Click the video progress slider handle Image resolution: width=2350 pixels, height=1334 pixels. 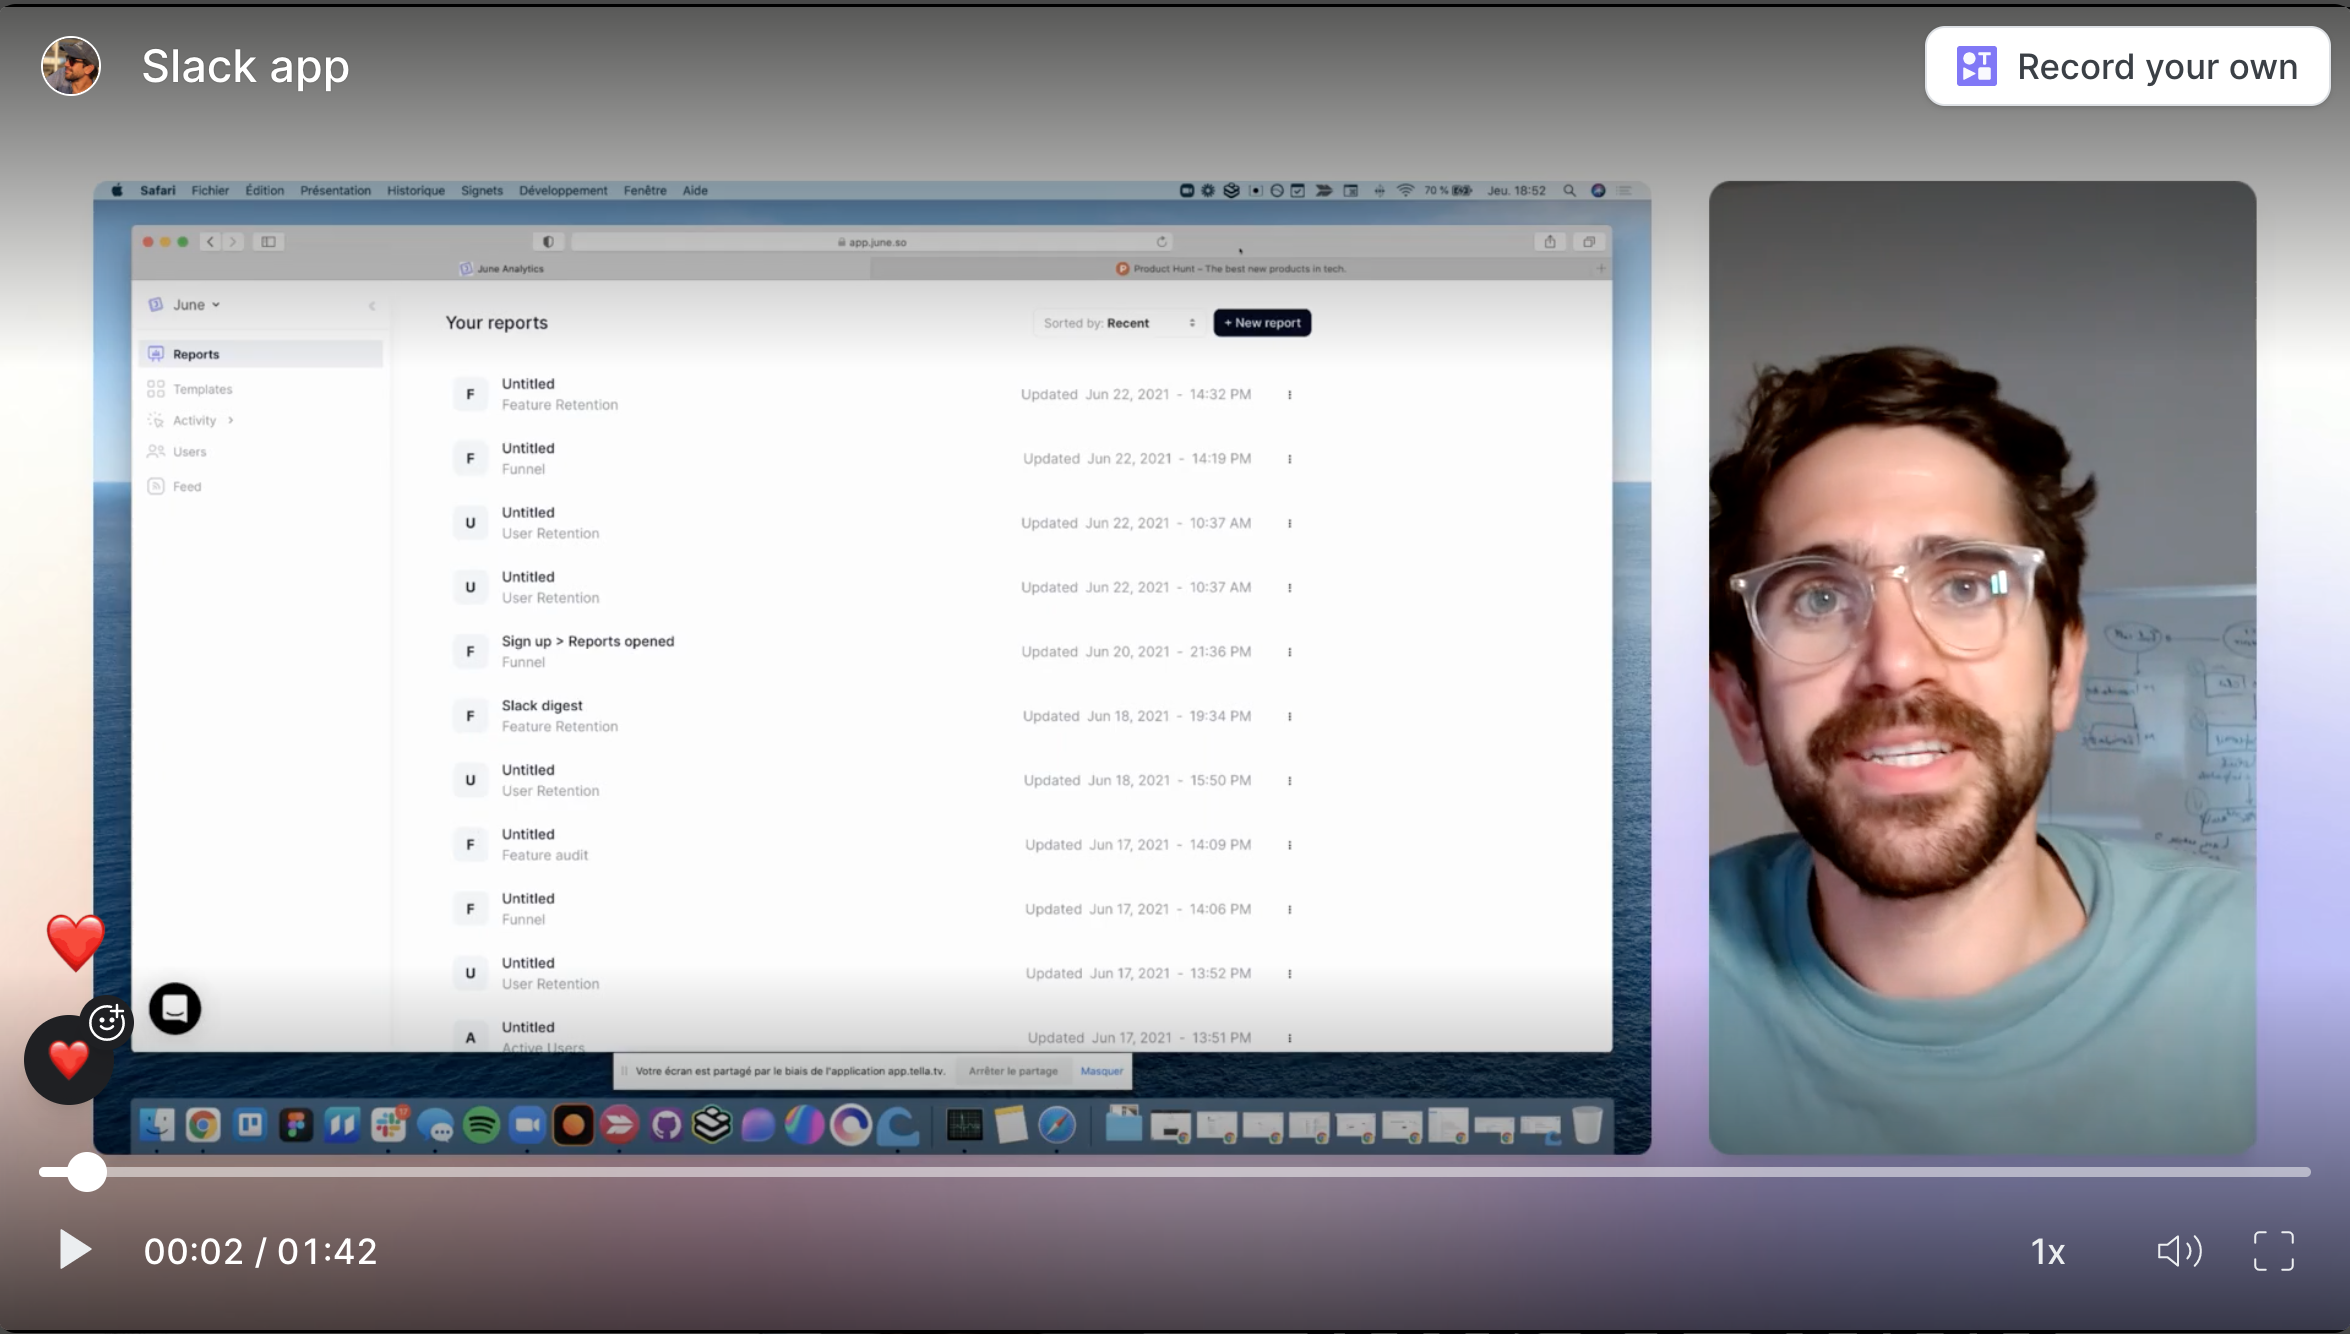[87, 1172]
